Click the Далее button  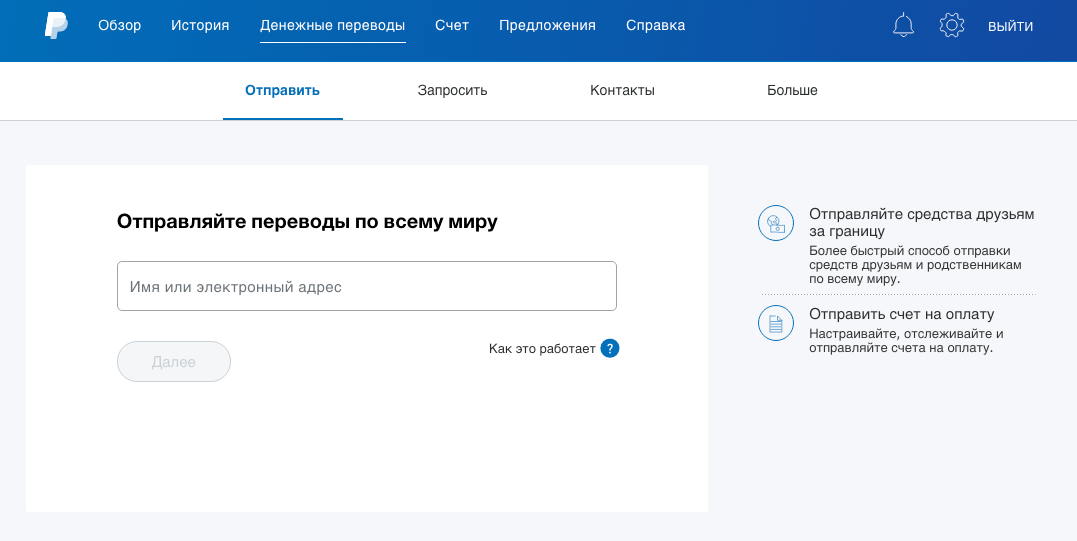click(174, 361)
